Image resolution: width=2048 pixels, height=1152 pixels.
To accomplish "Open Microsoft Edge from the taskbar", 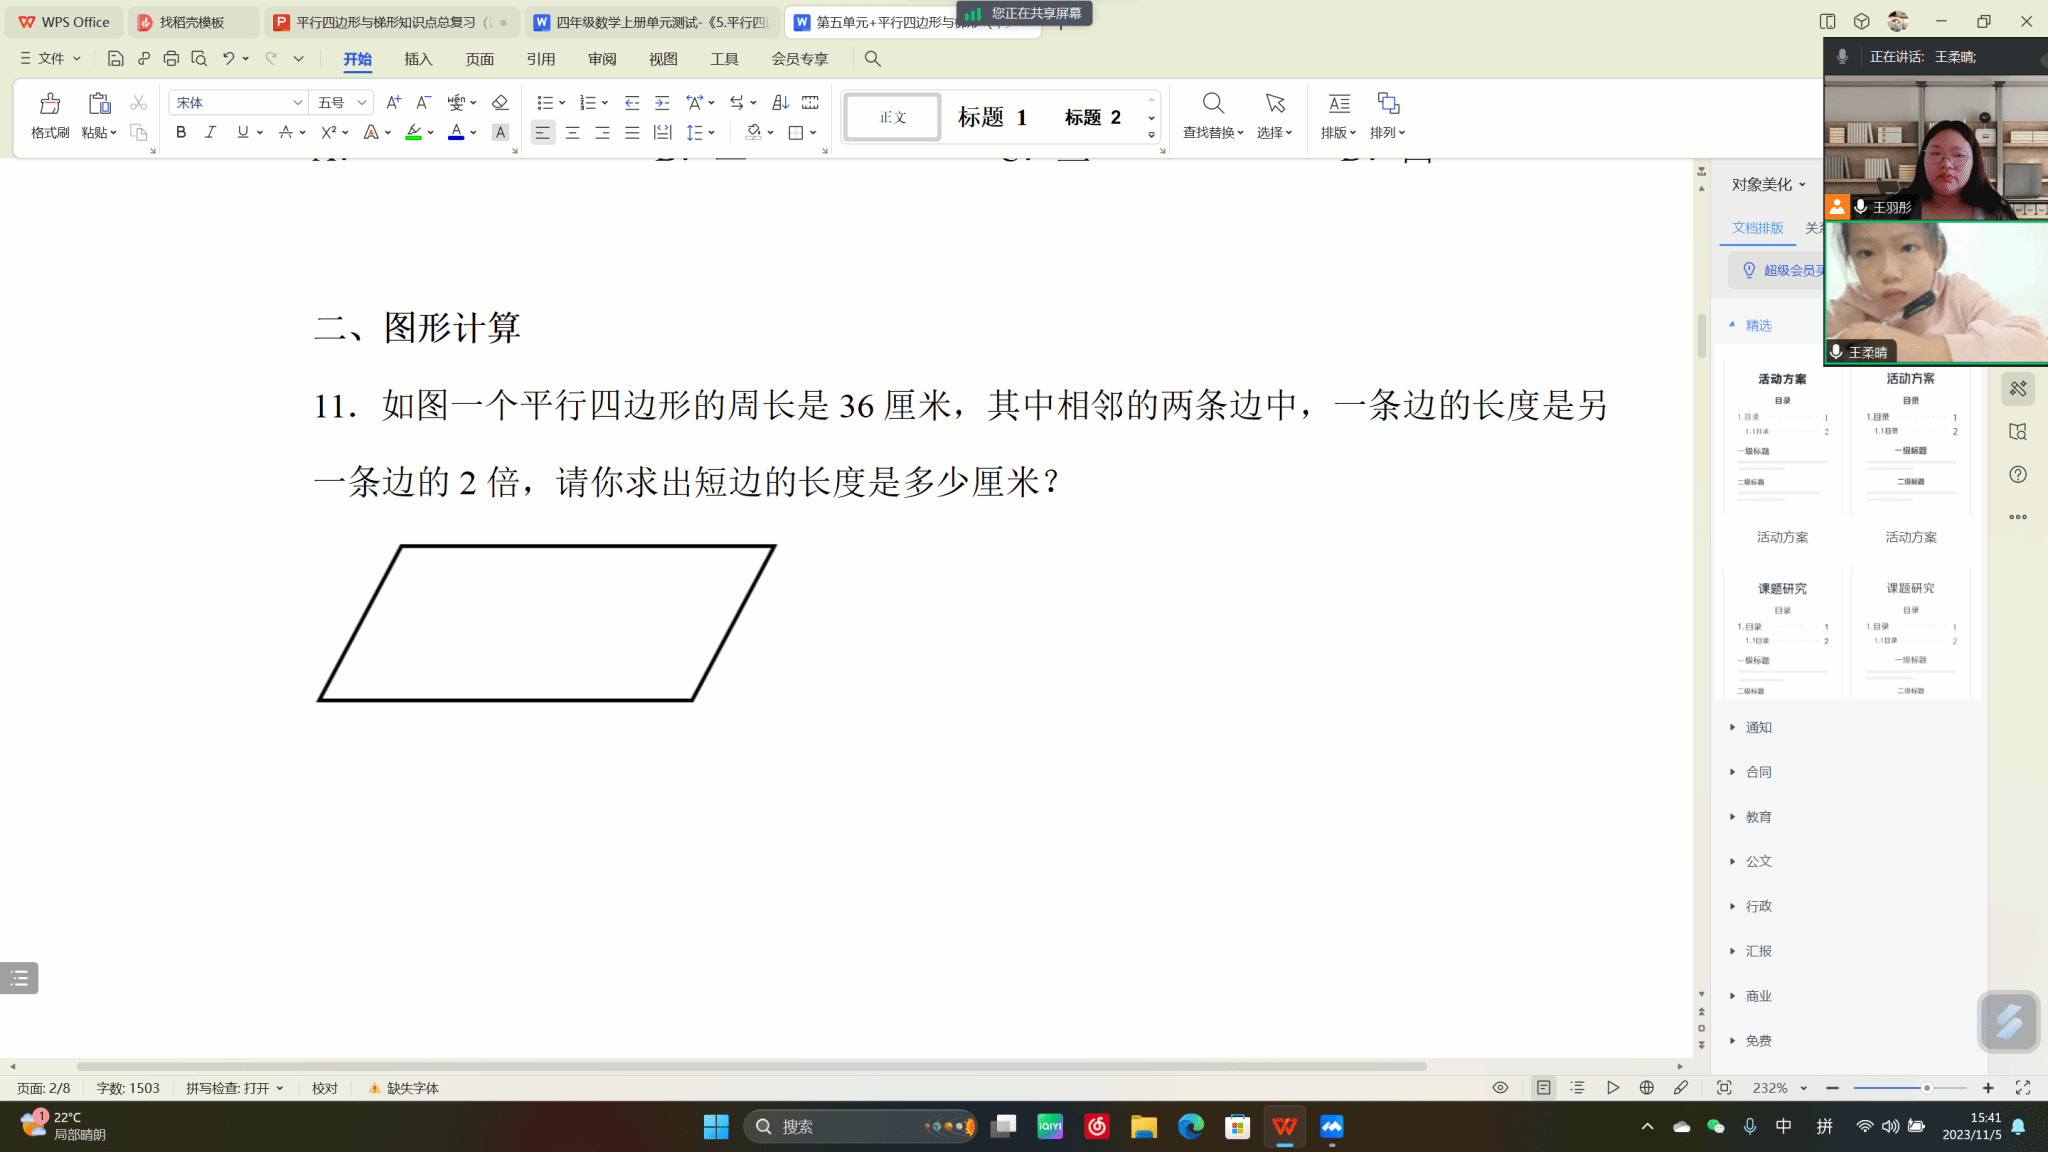I will pyautogui.click(x=1190, y=1127).
